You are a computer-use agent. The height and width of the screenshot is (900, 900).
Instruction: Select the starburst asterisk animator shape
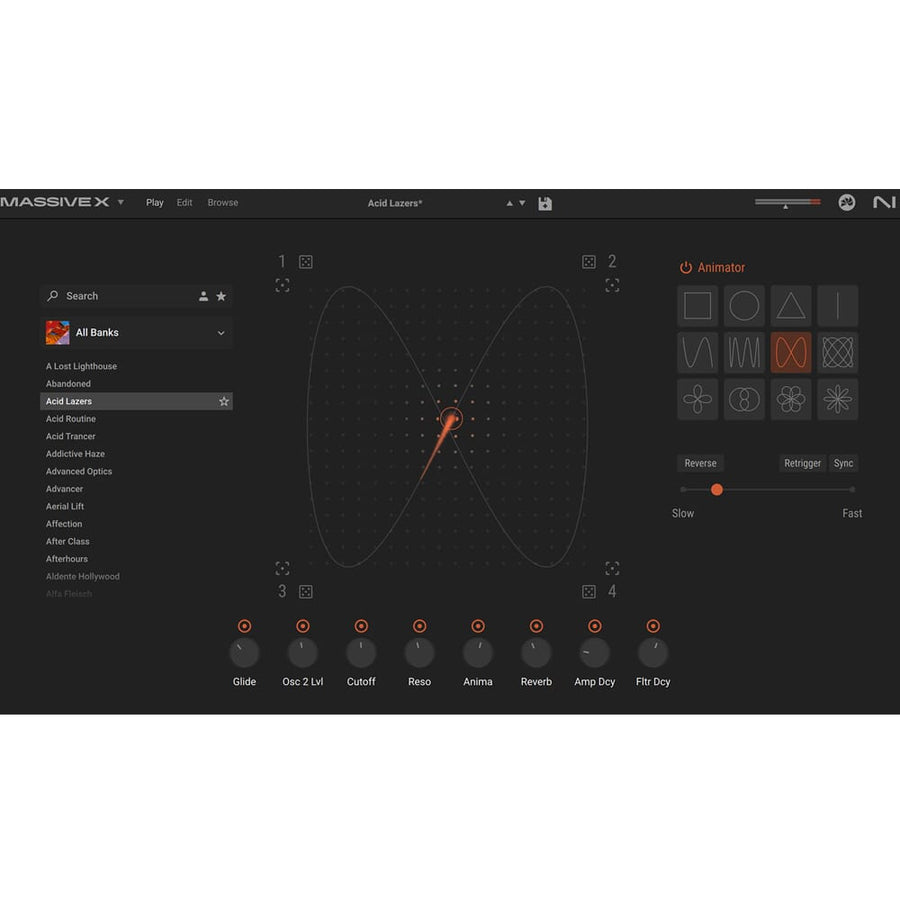(837, 399)
